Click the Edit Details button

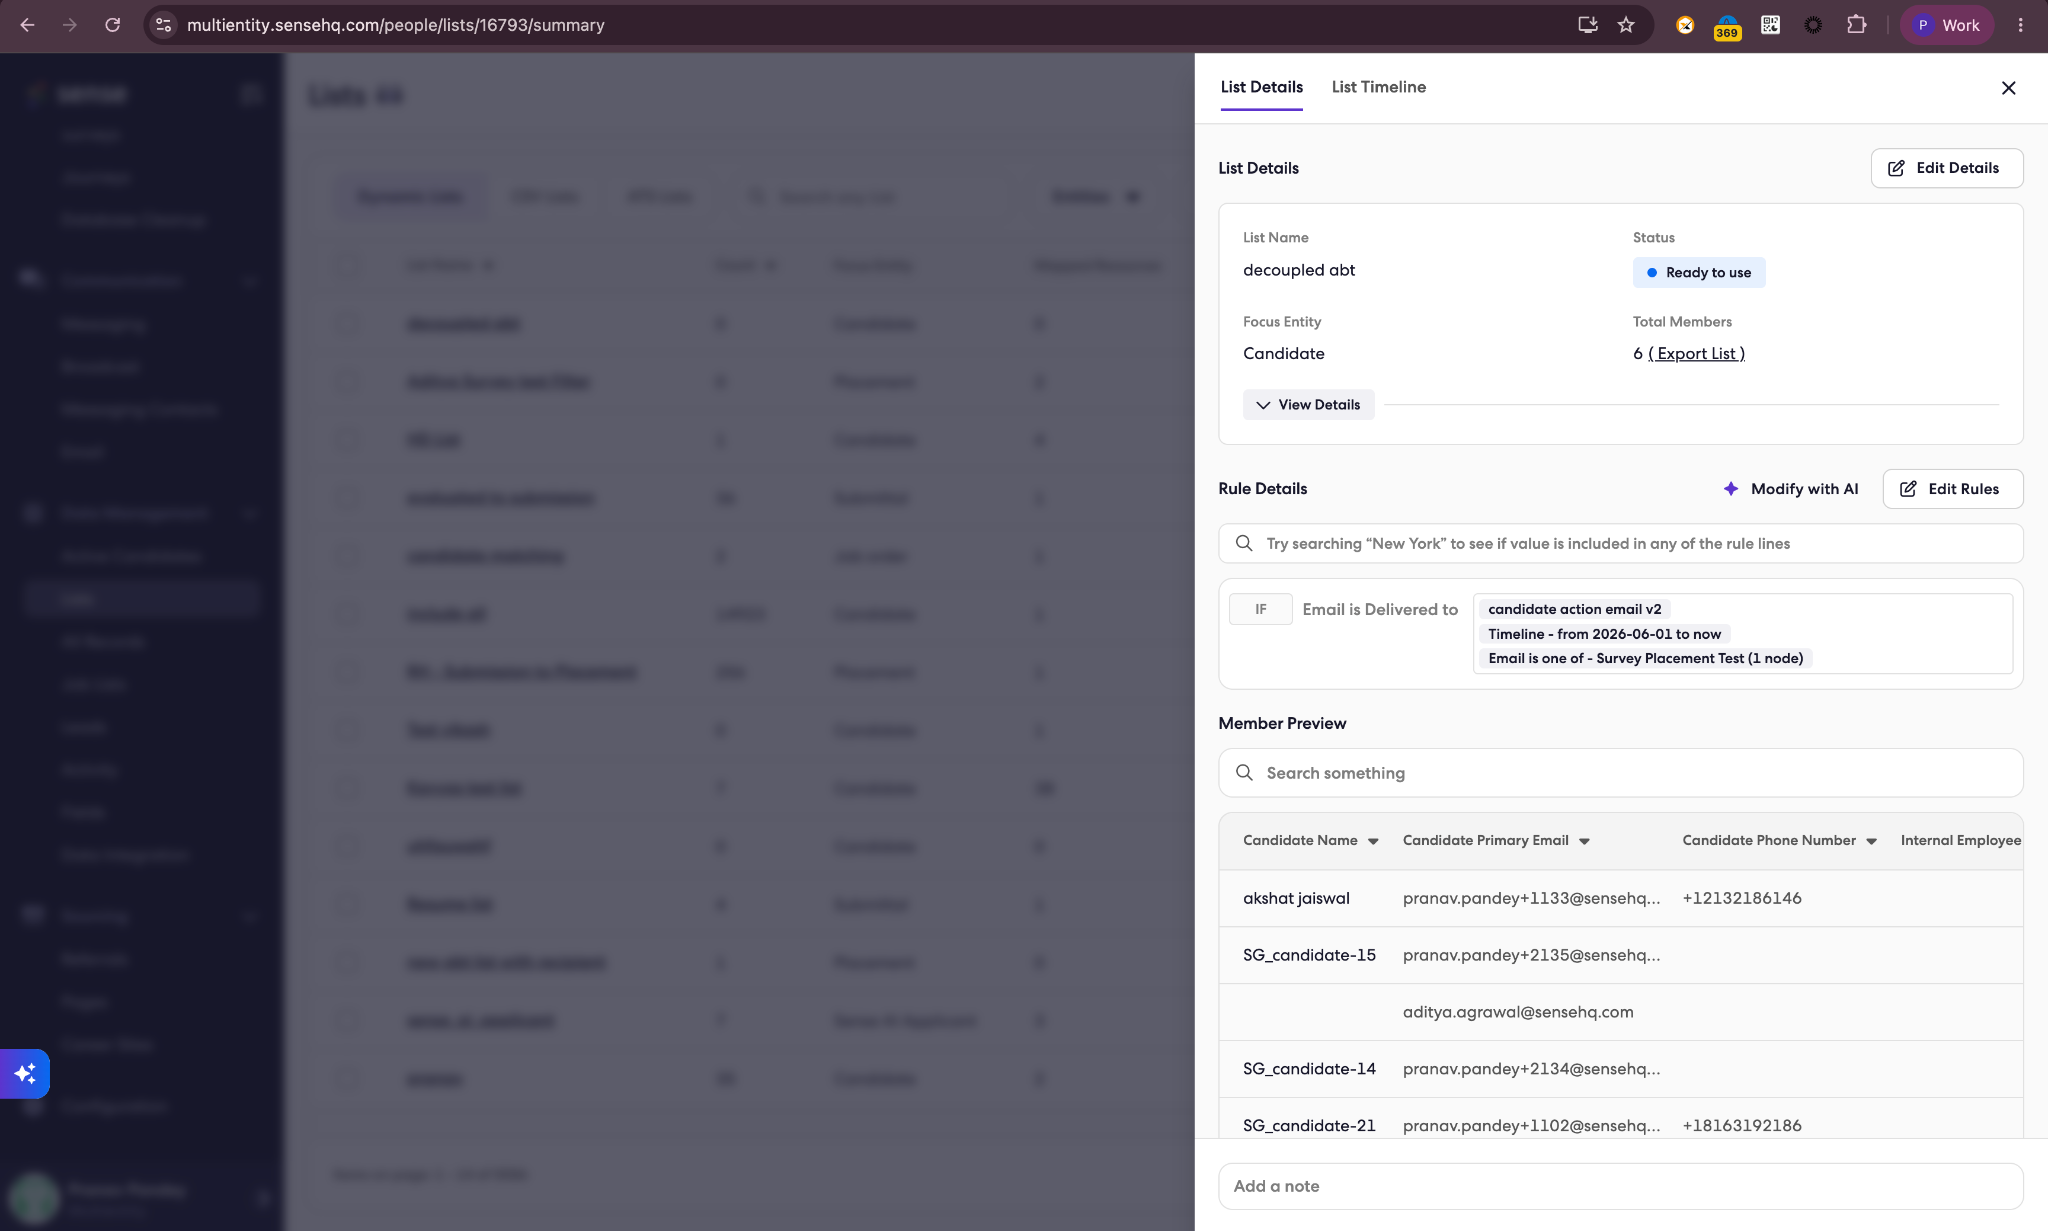pyautogui.click(x=1946, y=168)
